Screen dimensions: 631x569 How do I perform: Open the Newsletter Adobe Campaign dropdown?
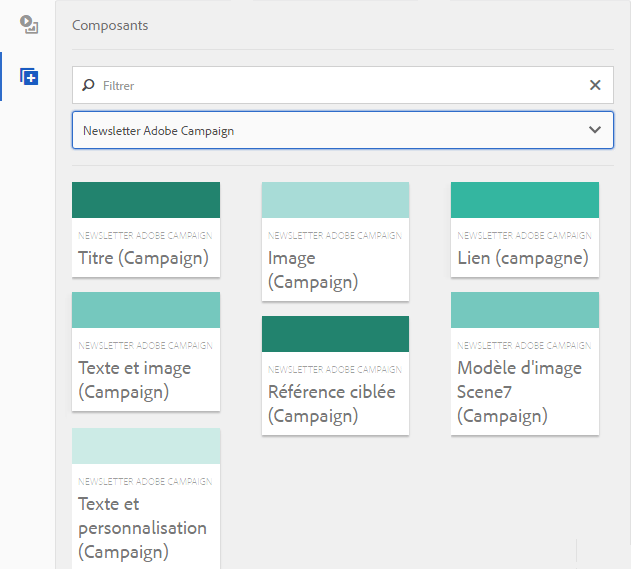coord(330,130)
